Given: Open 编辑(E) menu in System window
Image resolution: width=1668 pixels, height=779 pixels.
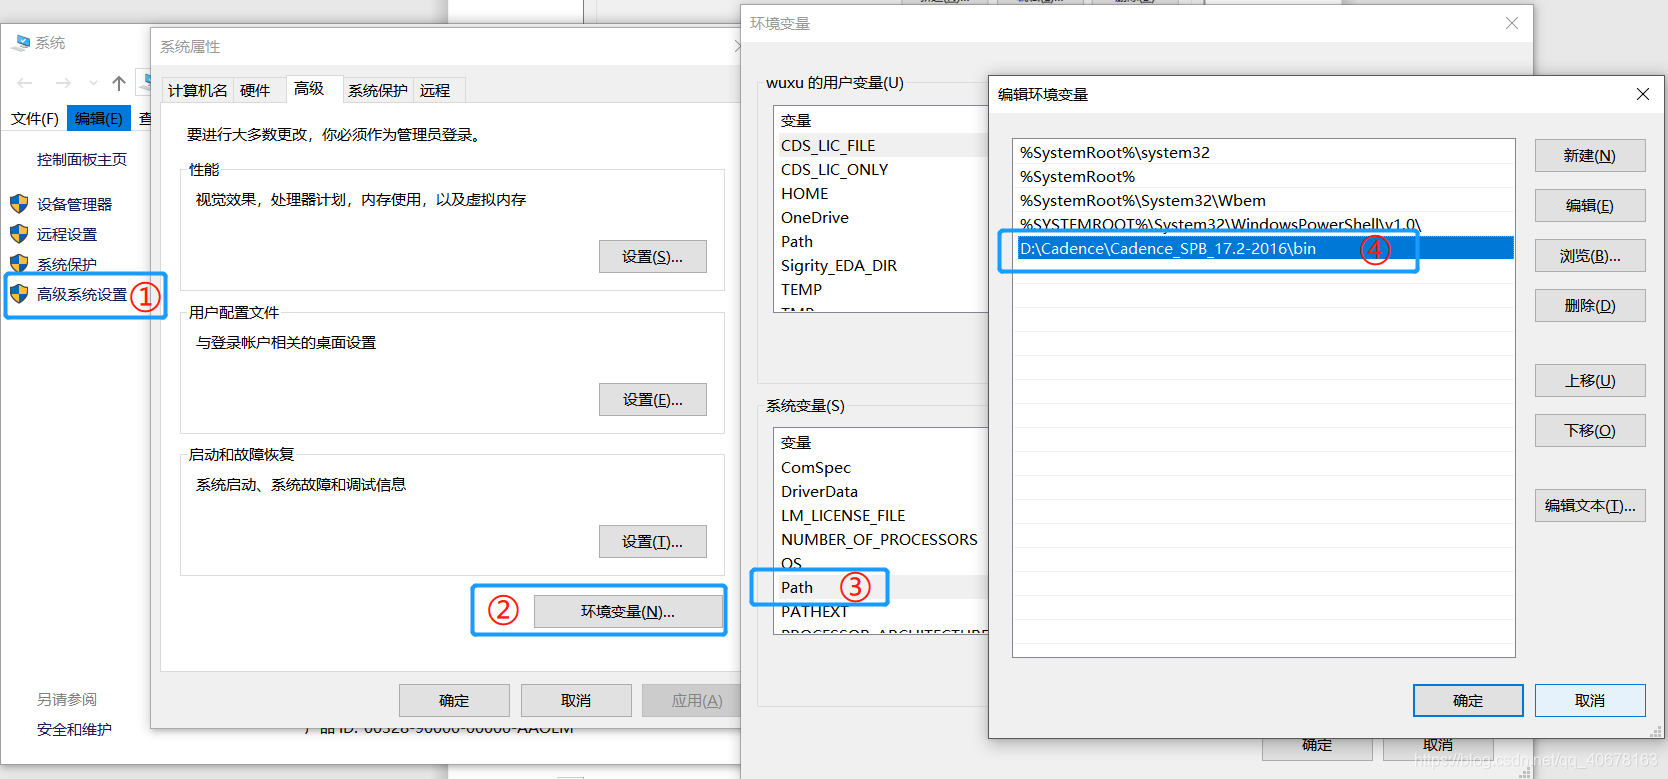Looking at the screenshot, I should (99, 119).
